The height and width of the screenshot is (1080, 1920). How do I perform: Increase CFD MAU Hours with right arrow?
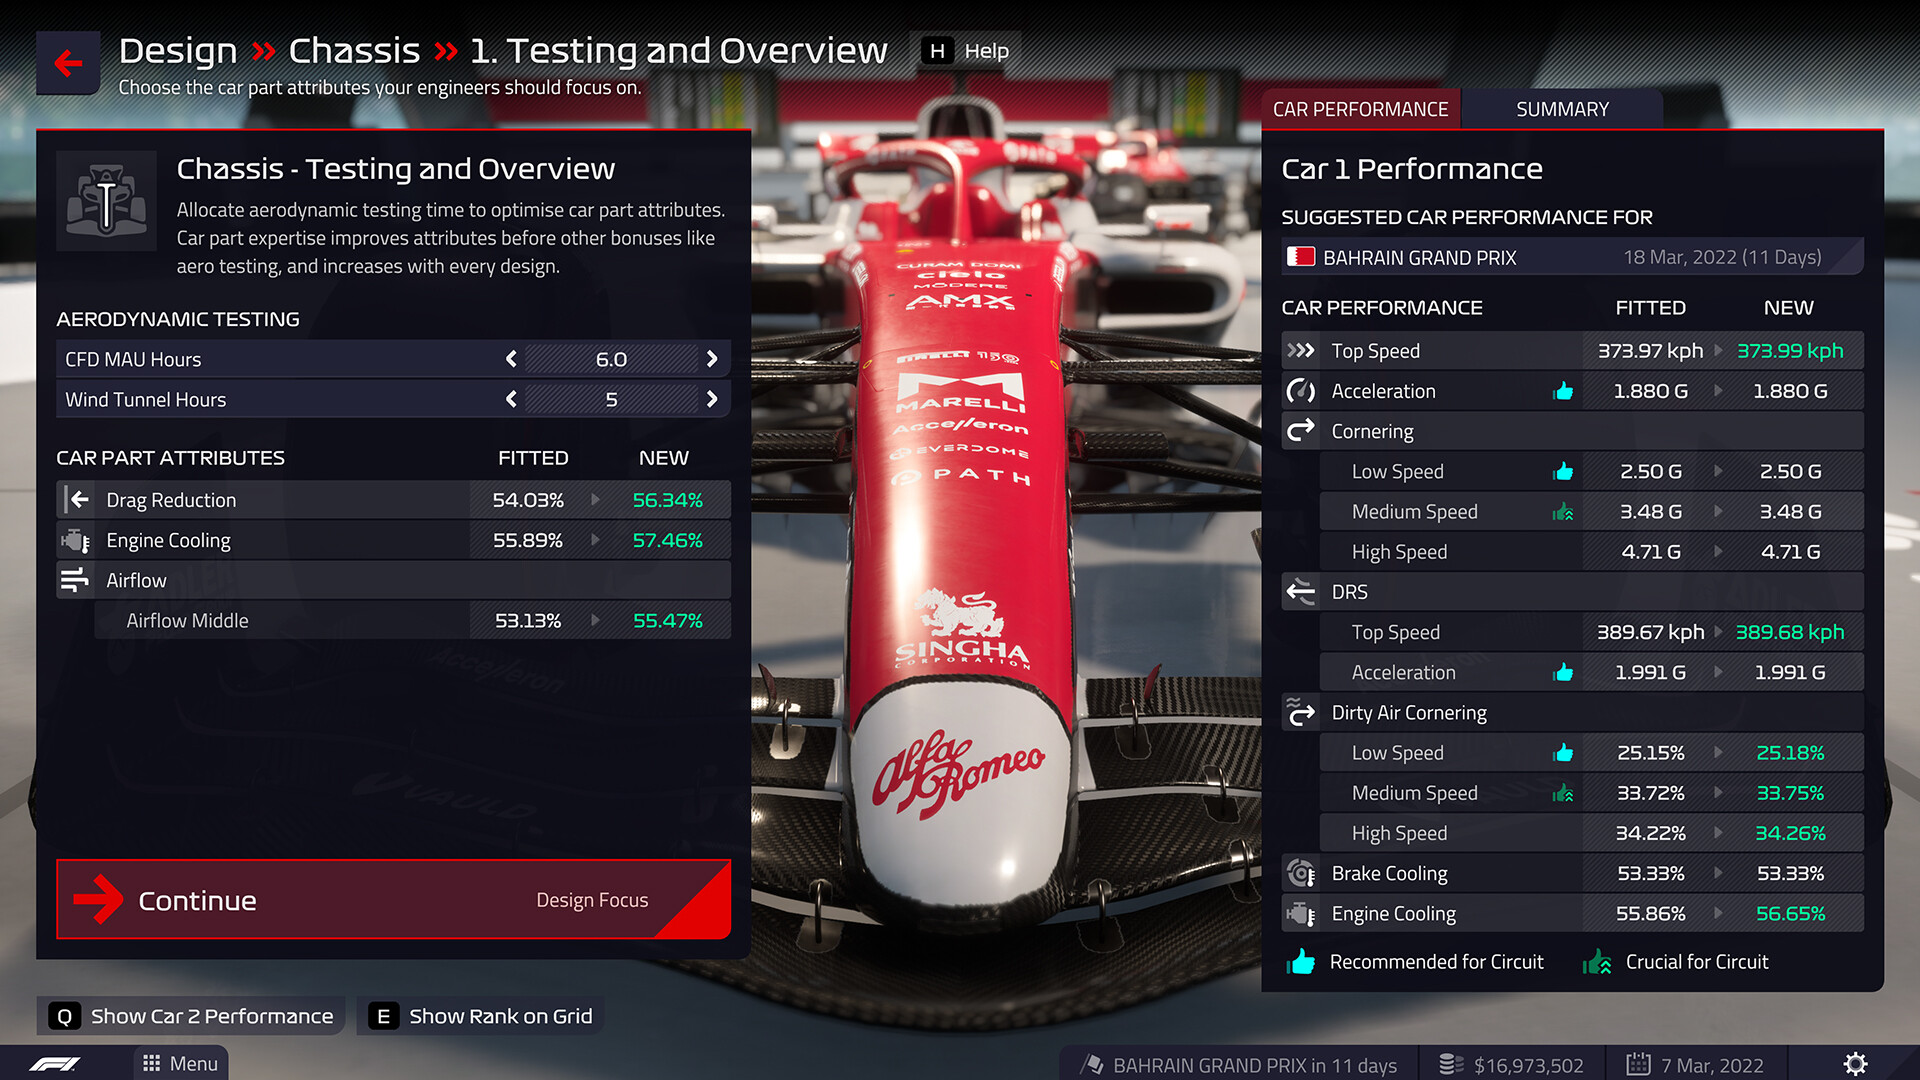coord(713,359)
